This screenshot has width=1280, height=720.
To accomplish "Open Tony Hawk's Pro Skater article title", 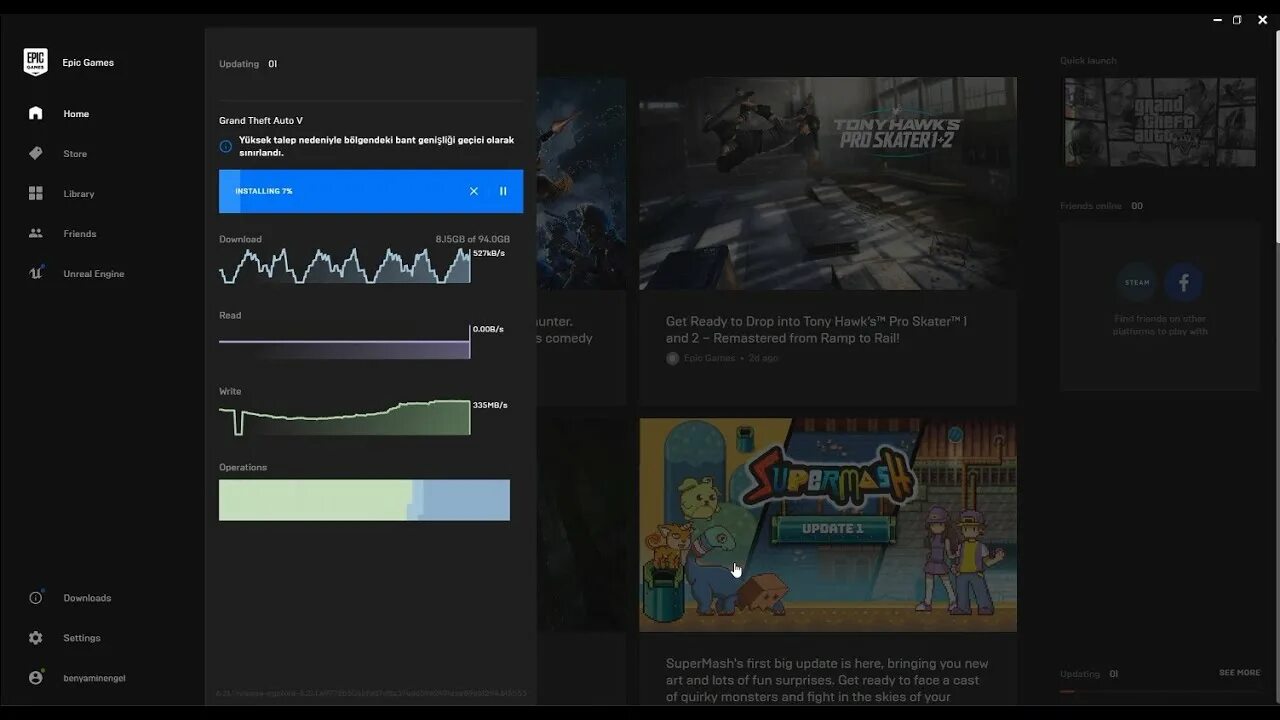I will click(x=816, y=330).
